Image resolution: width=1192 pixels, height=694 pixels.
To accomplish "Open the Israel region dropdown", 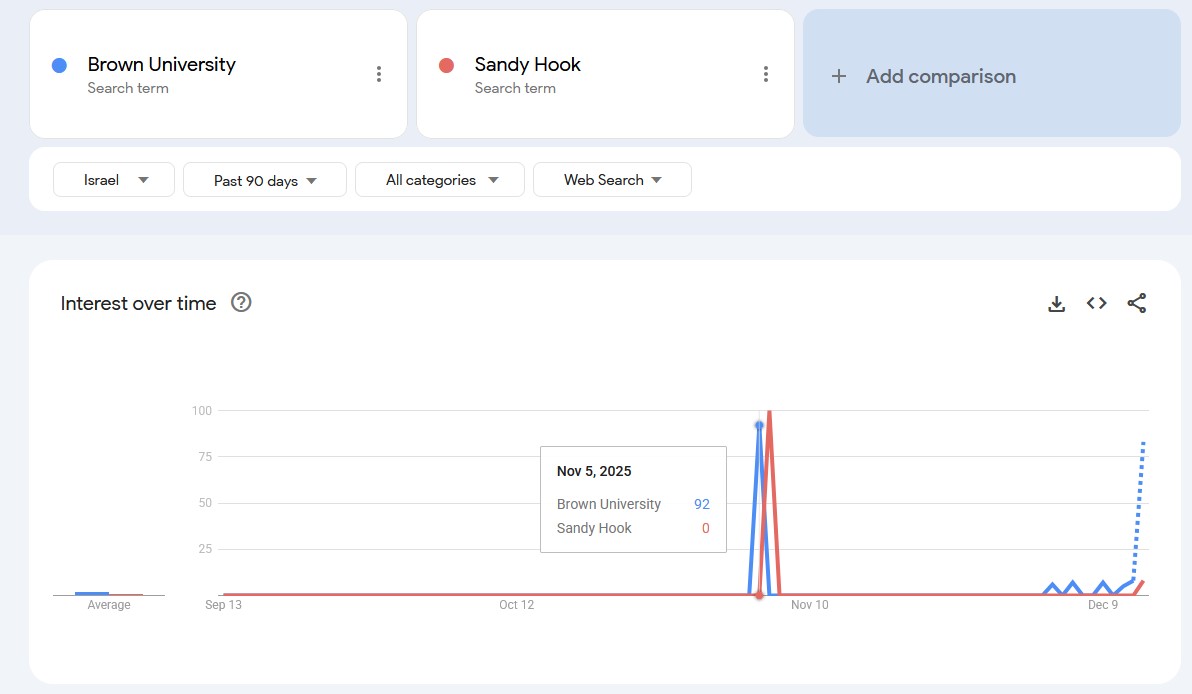I will [x=114, y=180].
